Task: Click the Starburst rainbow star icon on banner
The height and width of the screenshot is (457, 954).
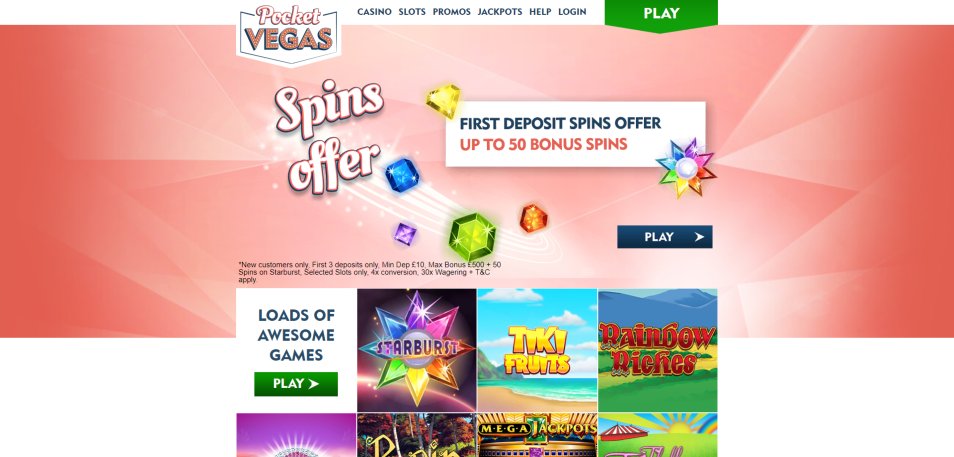Action: tap(687, 167)
